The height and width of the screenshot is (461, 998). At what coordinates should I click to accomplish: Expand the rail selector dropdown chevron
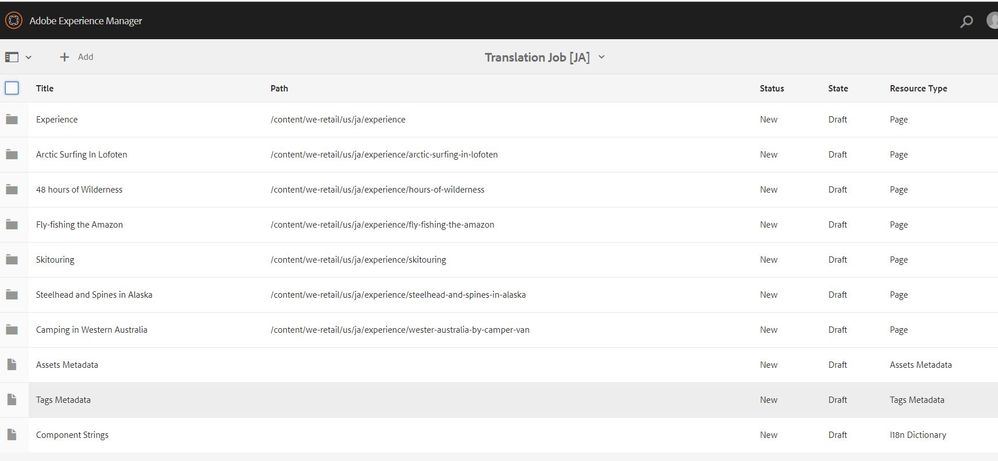coord(29,58)
